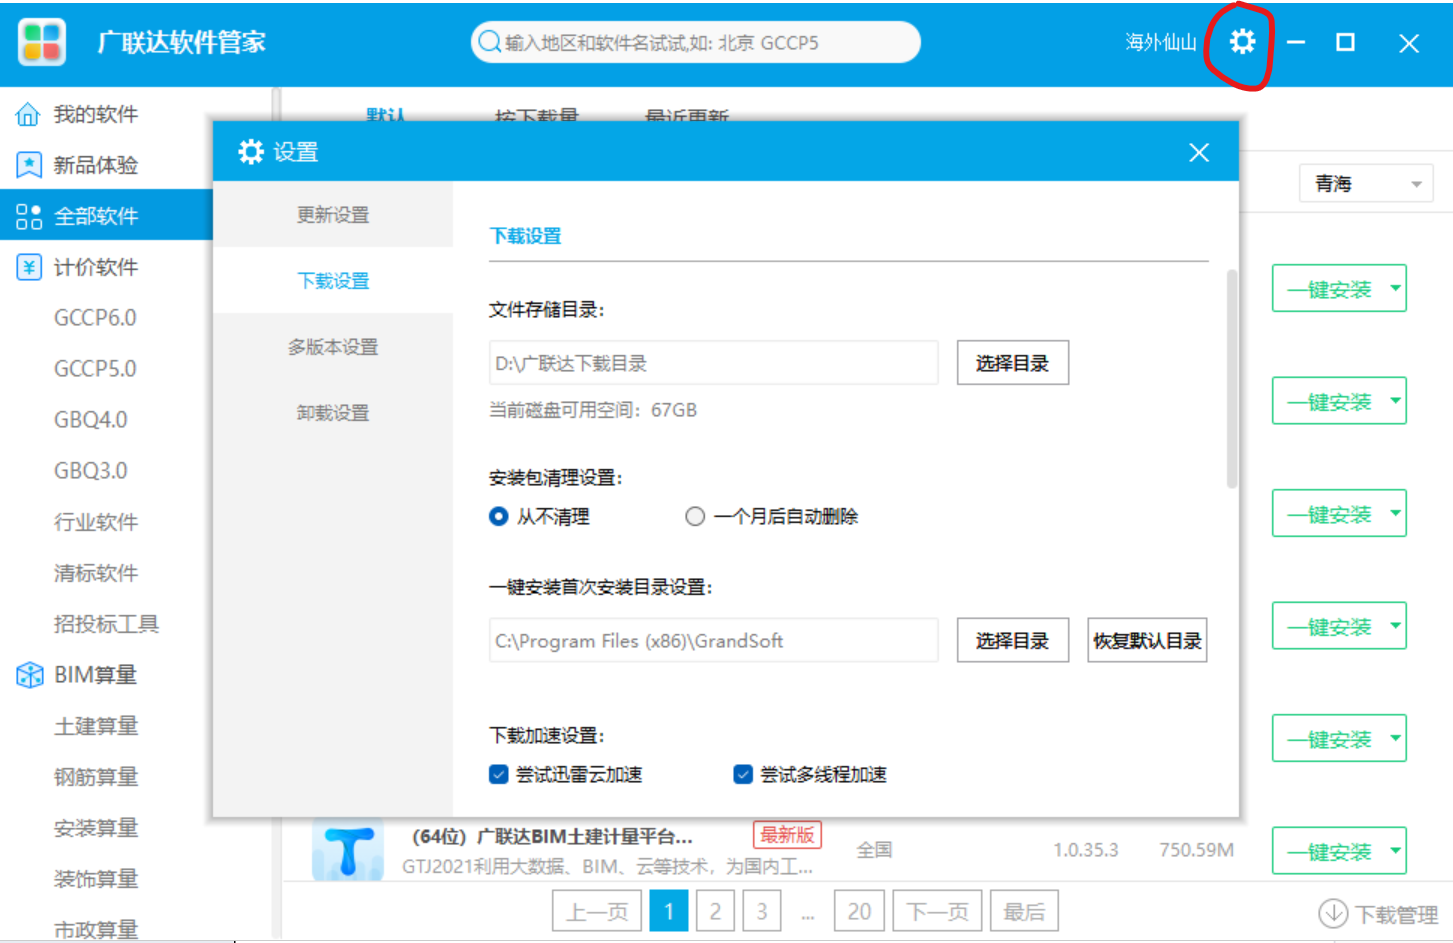This screenshot has width=1453, height=943.
Task: Select GCCP6.0 in the sidebar
Action: [95, 318]
